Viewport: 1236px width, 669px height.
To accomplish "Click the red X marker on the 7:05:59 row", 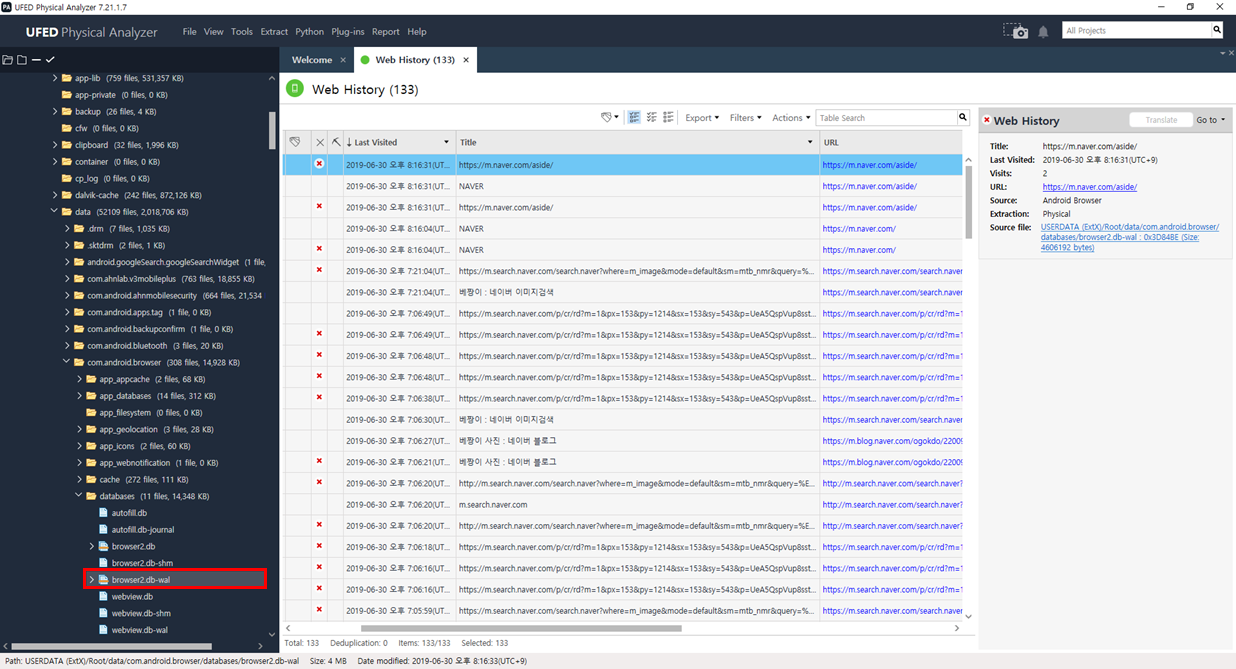I will 319,609.
